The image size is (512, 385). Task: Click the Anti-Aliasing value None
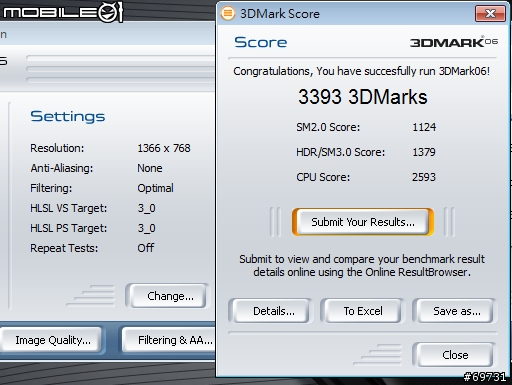(150, 168)
